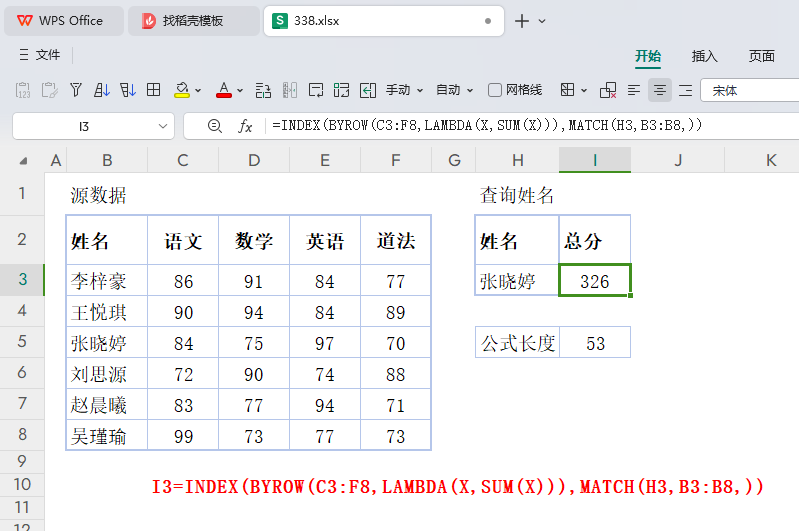Image resolution: width=799 pixels, height=531 pixels.
Task: Click the indent arrow-in-box icon
Action: pos(367,90)
